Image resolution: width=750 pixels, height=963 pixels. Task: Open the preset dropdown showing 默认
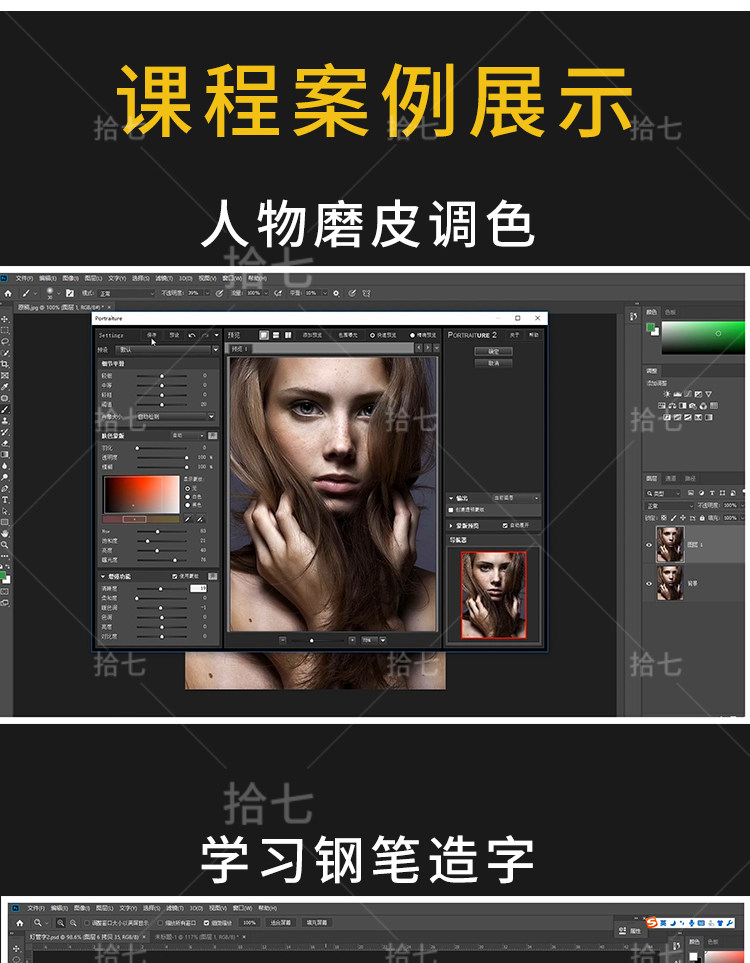pyautogui.click(x=168, y=349)
